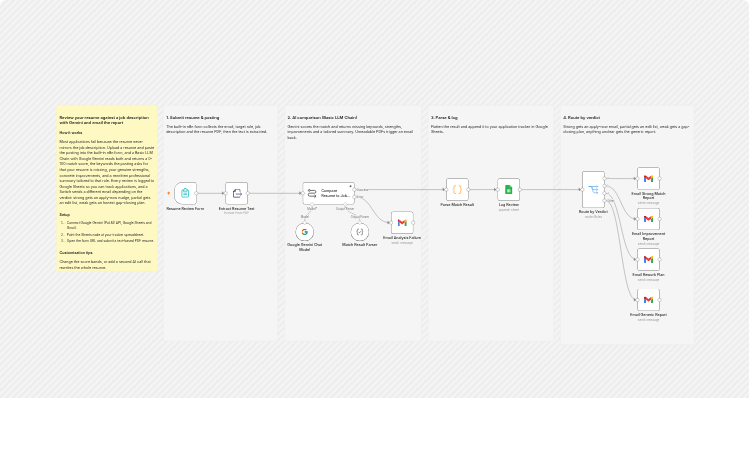Click the output connector of Email Strong Match Report
This screenshot has width=749, height=450.
(x=660, y=179)
